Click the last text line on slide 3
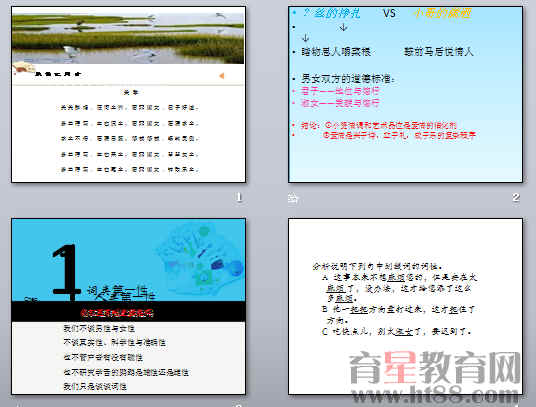 click(95, 386)
